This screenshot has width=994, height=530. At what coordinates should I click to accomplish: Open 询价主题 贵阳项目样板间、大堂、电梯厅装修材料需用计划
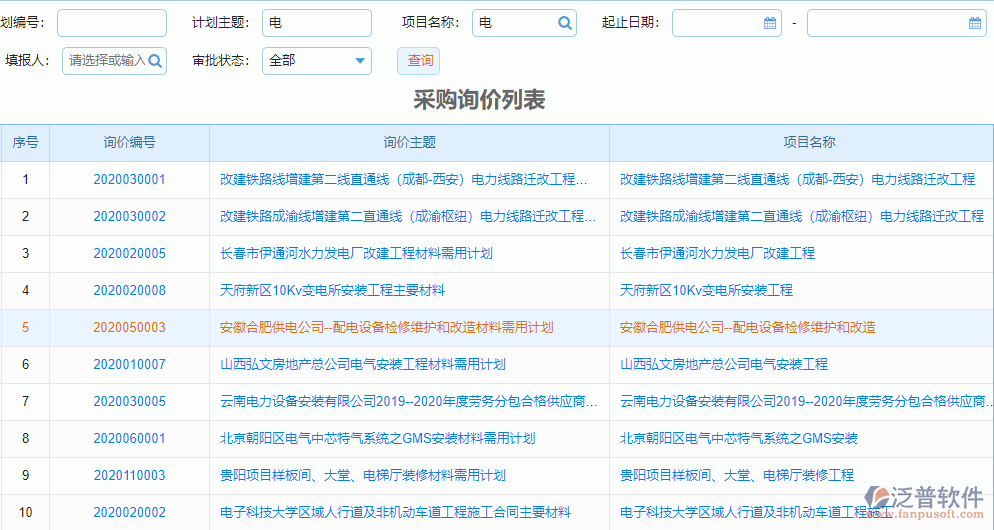tap(363, 475)
